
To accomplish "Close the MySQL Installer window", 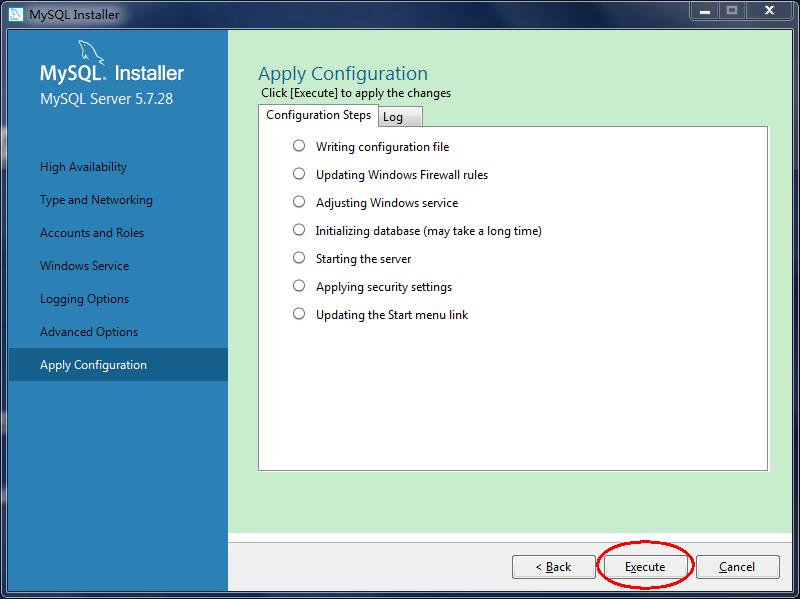I will pyautogui.click(x=769, y=11).
